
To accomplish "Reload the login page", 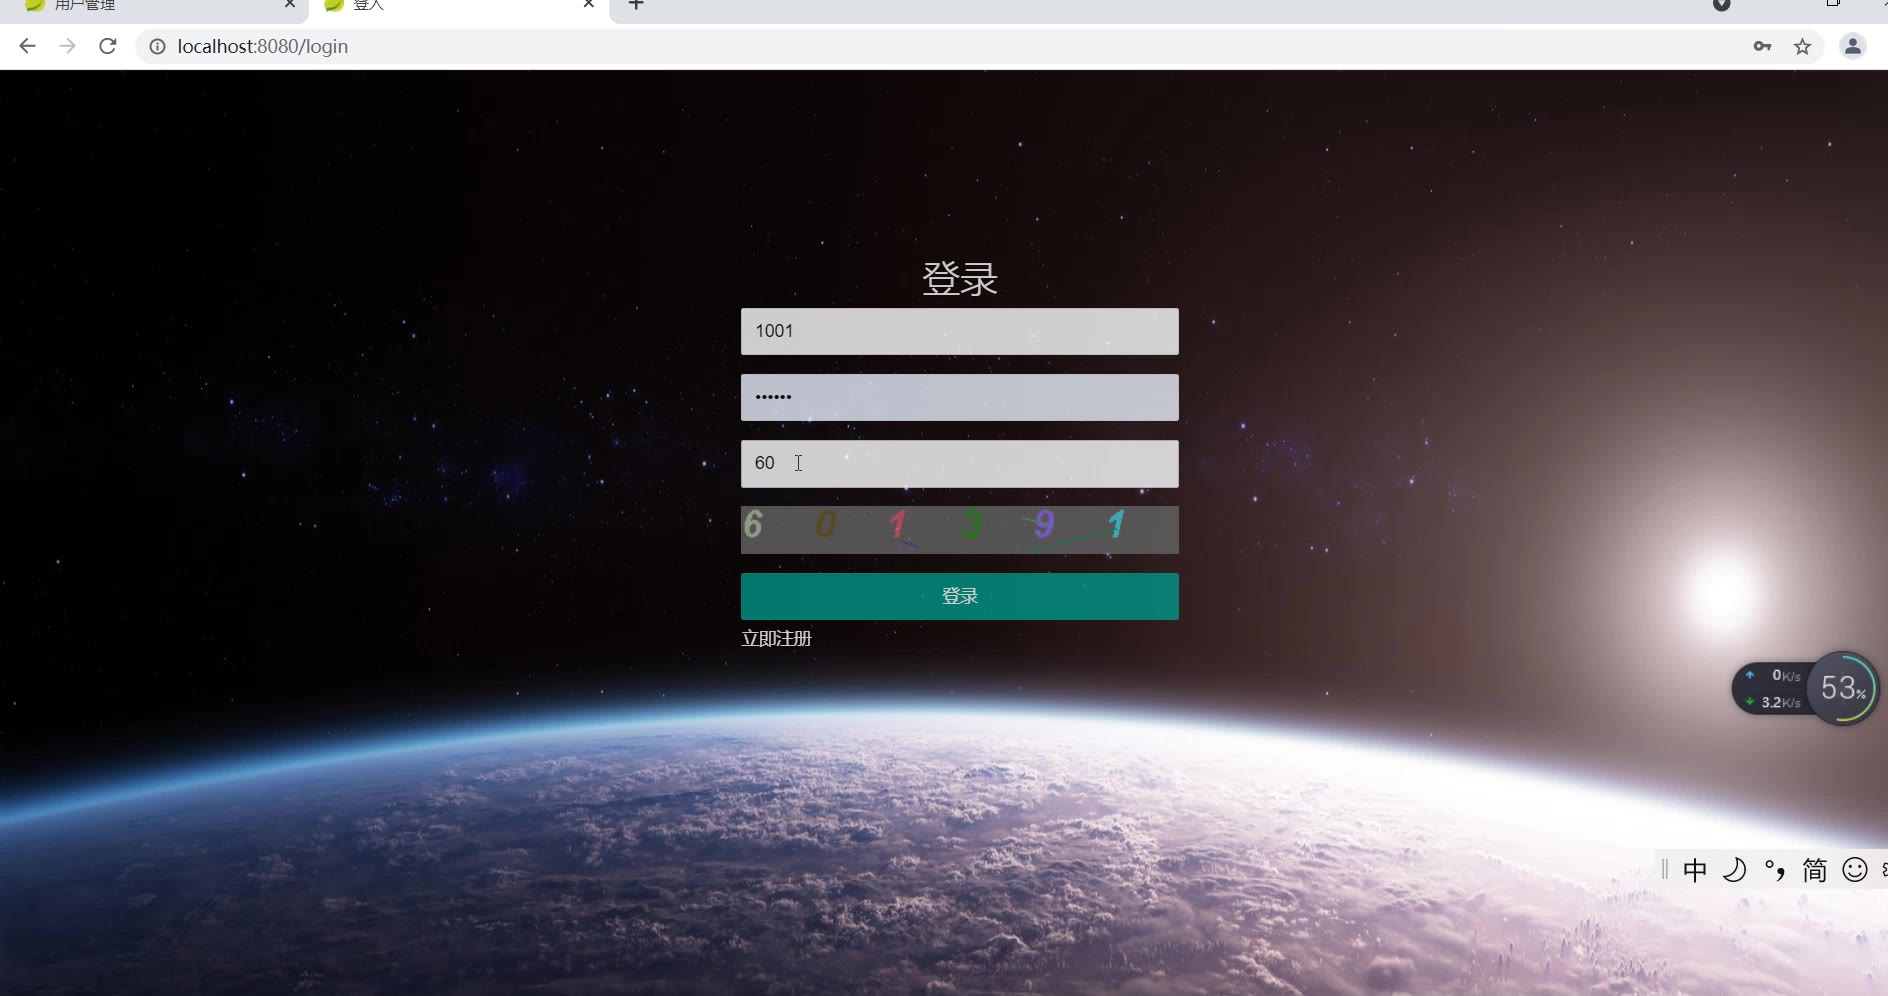I will click(x=108, y=46).
